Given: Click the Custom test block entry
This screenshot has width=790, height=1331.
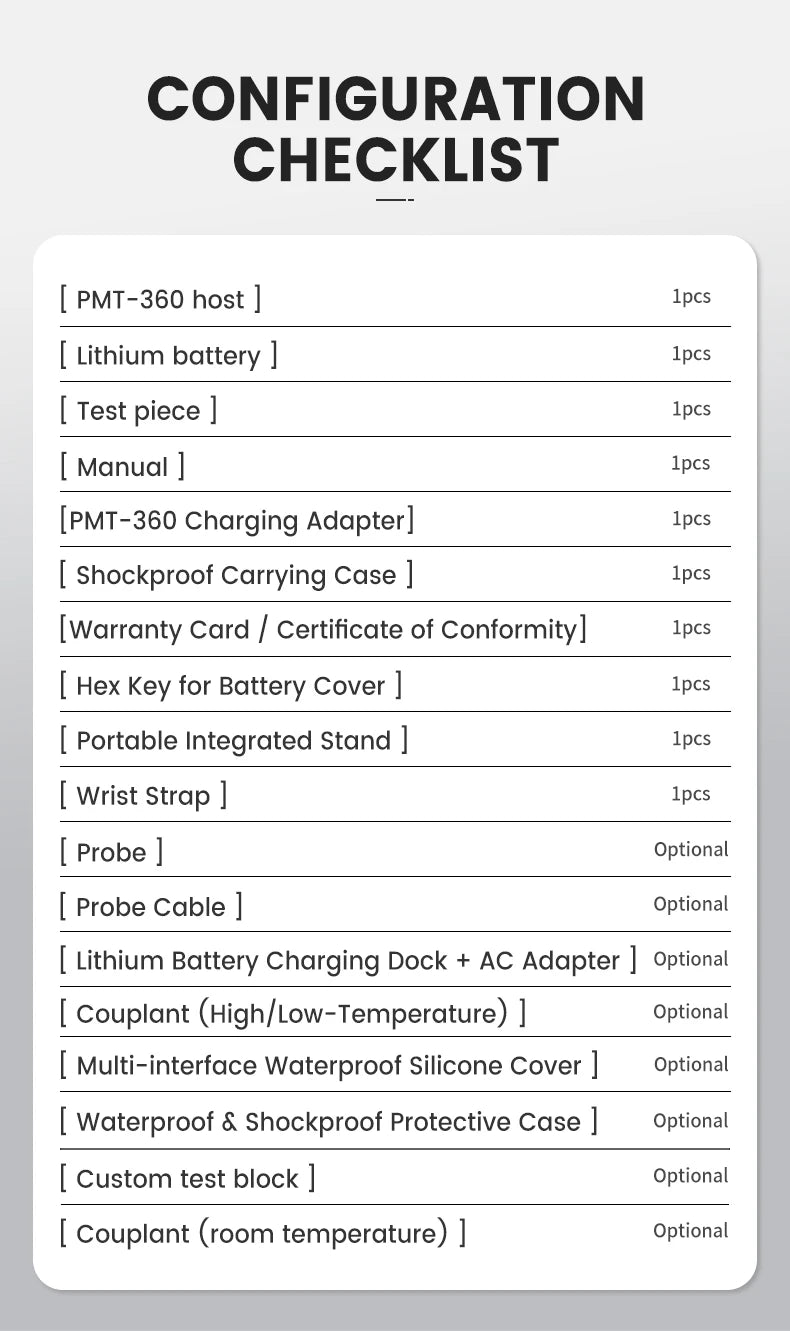Looking at the screenshot, I should pyautogui.click(x=187, y=1178).
